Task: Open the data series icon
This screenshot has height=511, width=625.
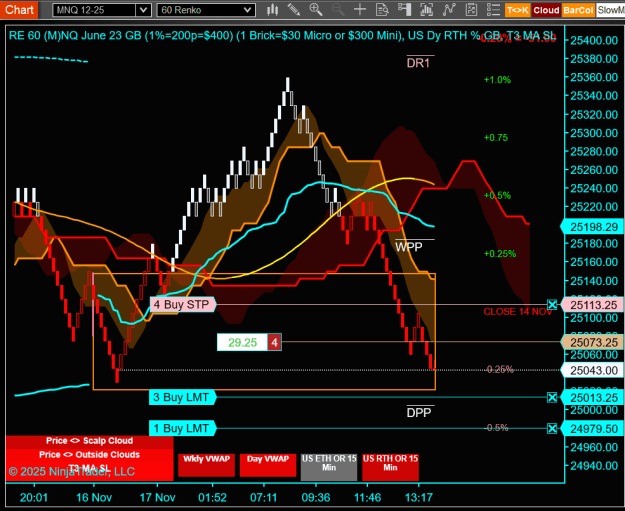Action: click(x=426, y=10)
